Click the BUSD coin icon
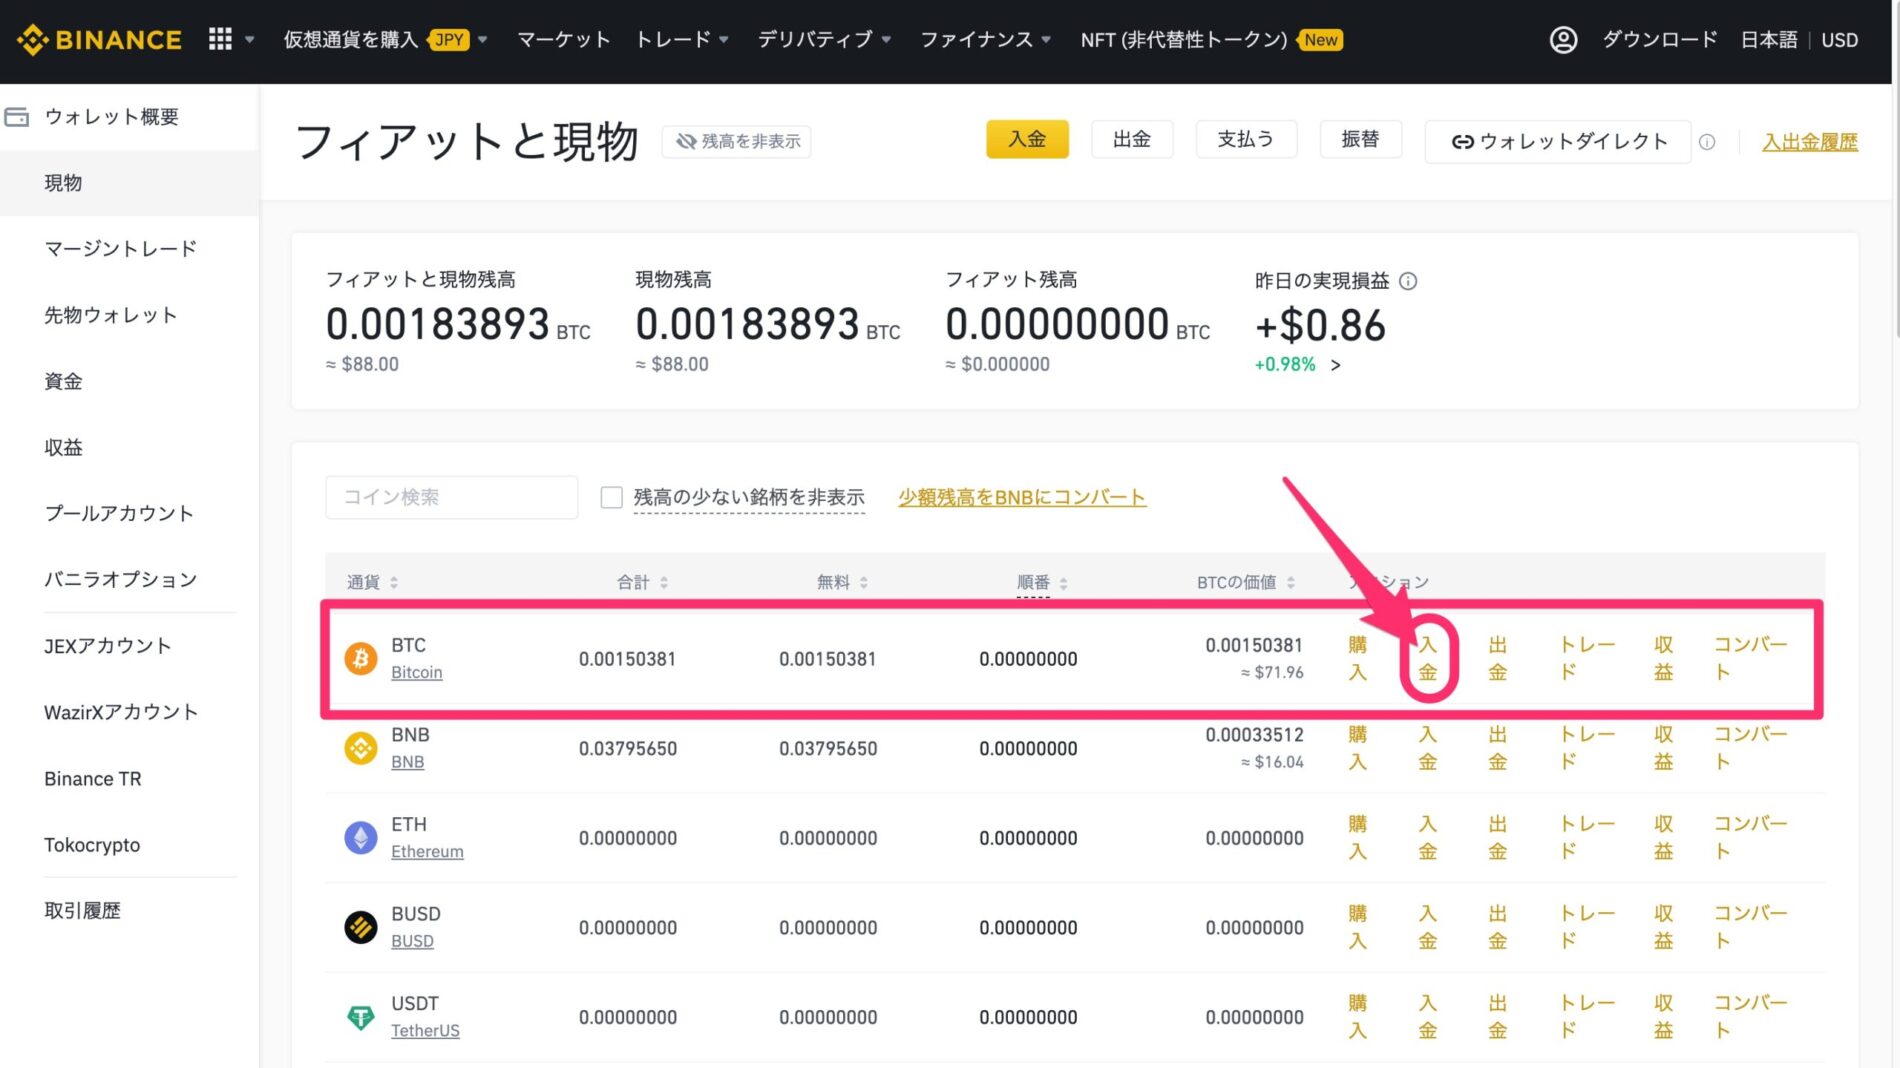Viewport: 1900px width, 1068px height. coord(361,927)
